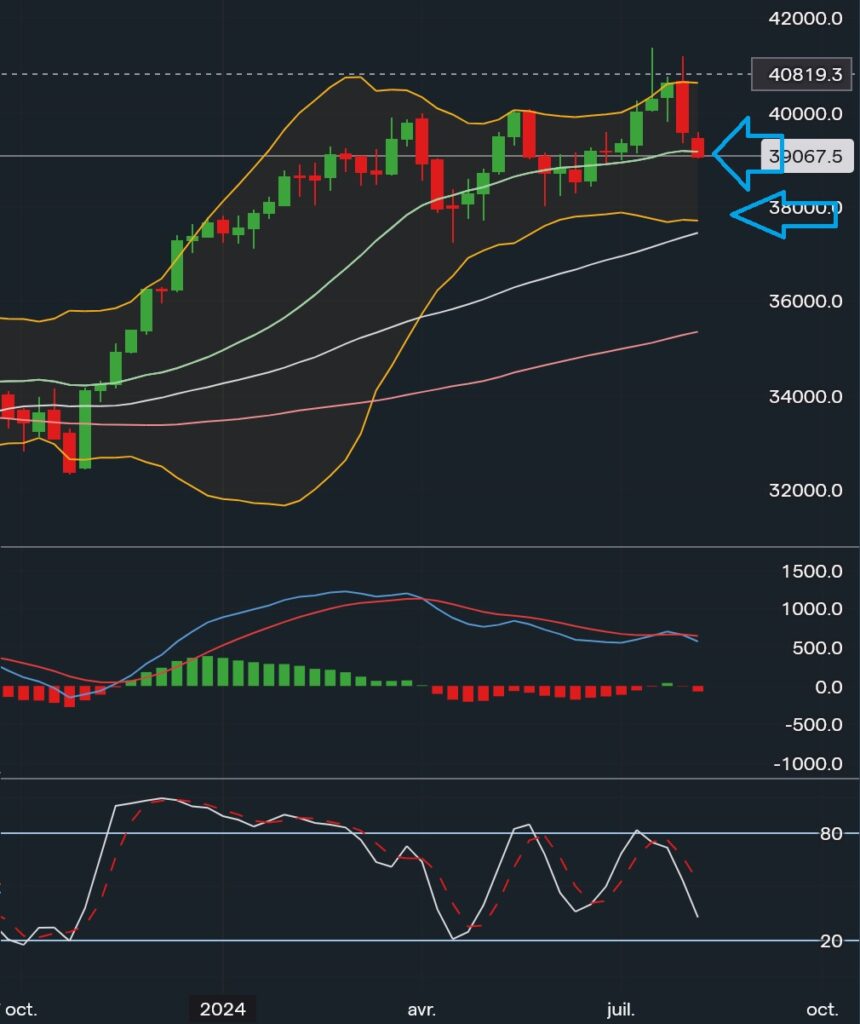Viewport: 860px width, 1024px height.
Task: Click the 32000.0 price axis value
Action: (x=805, y=490)
